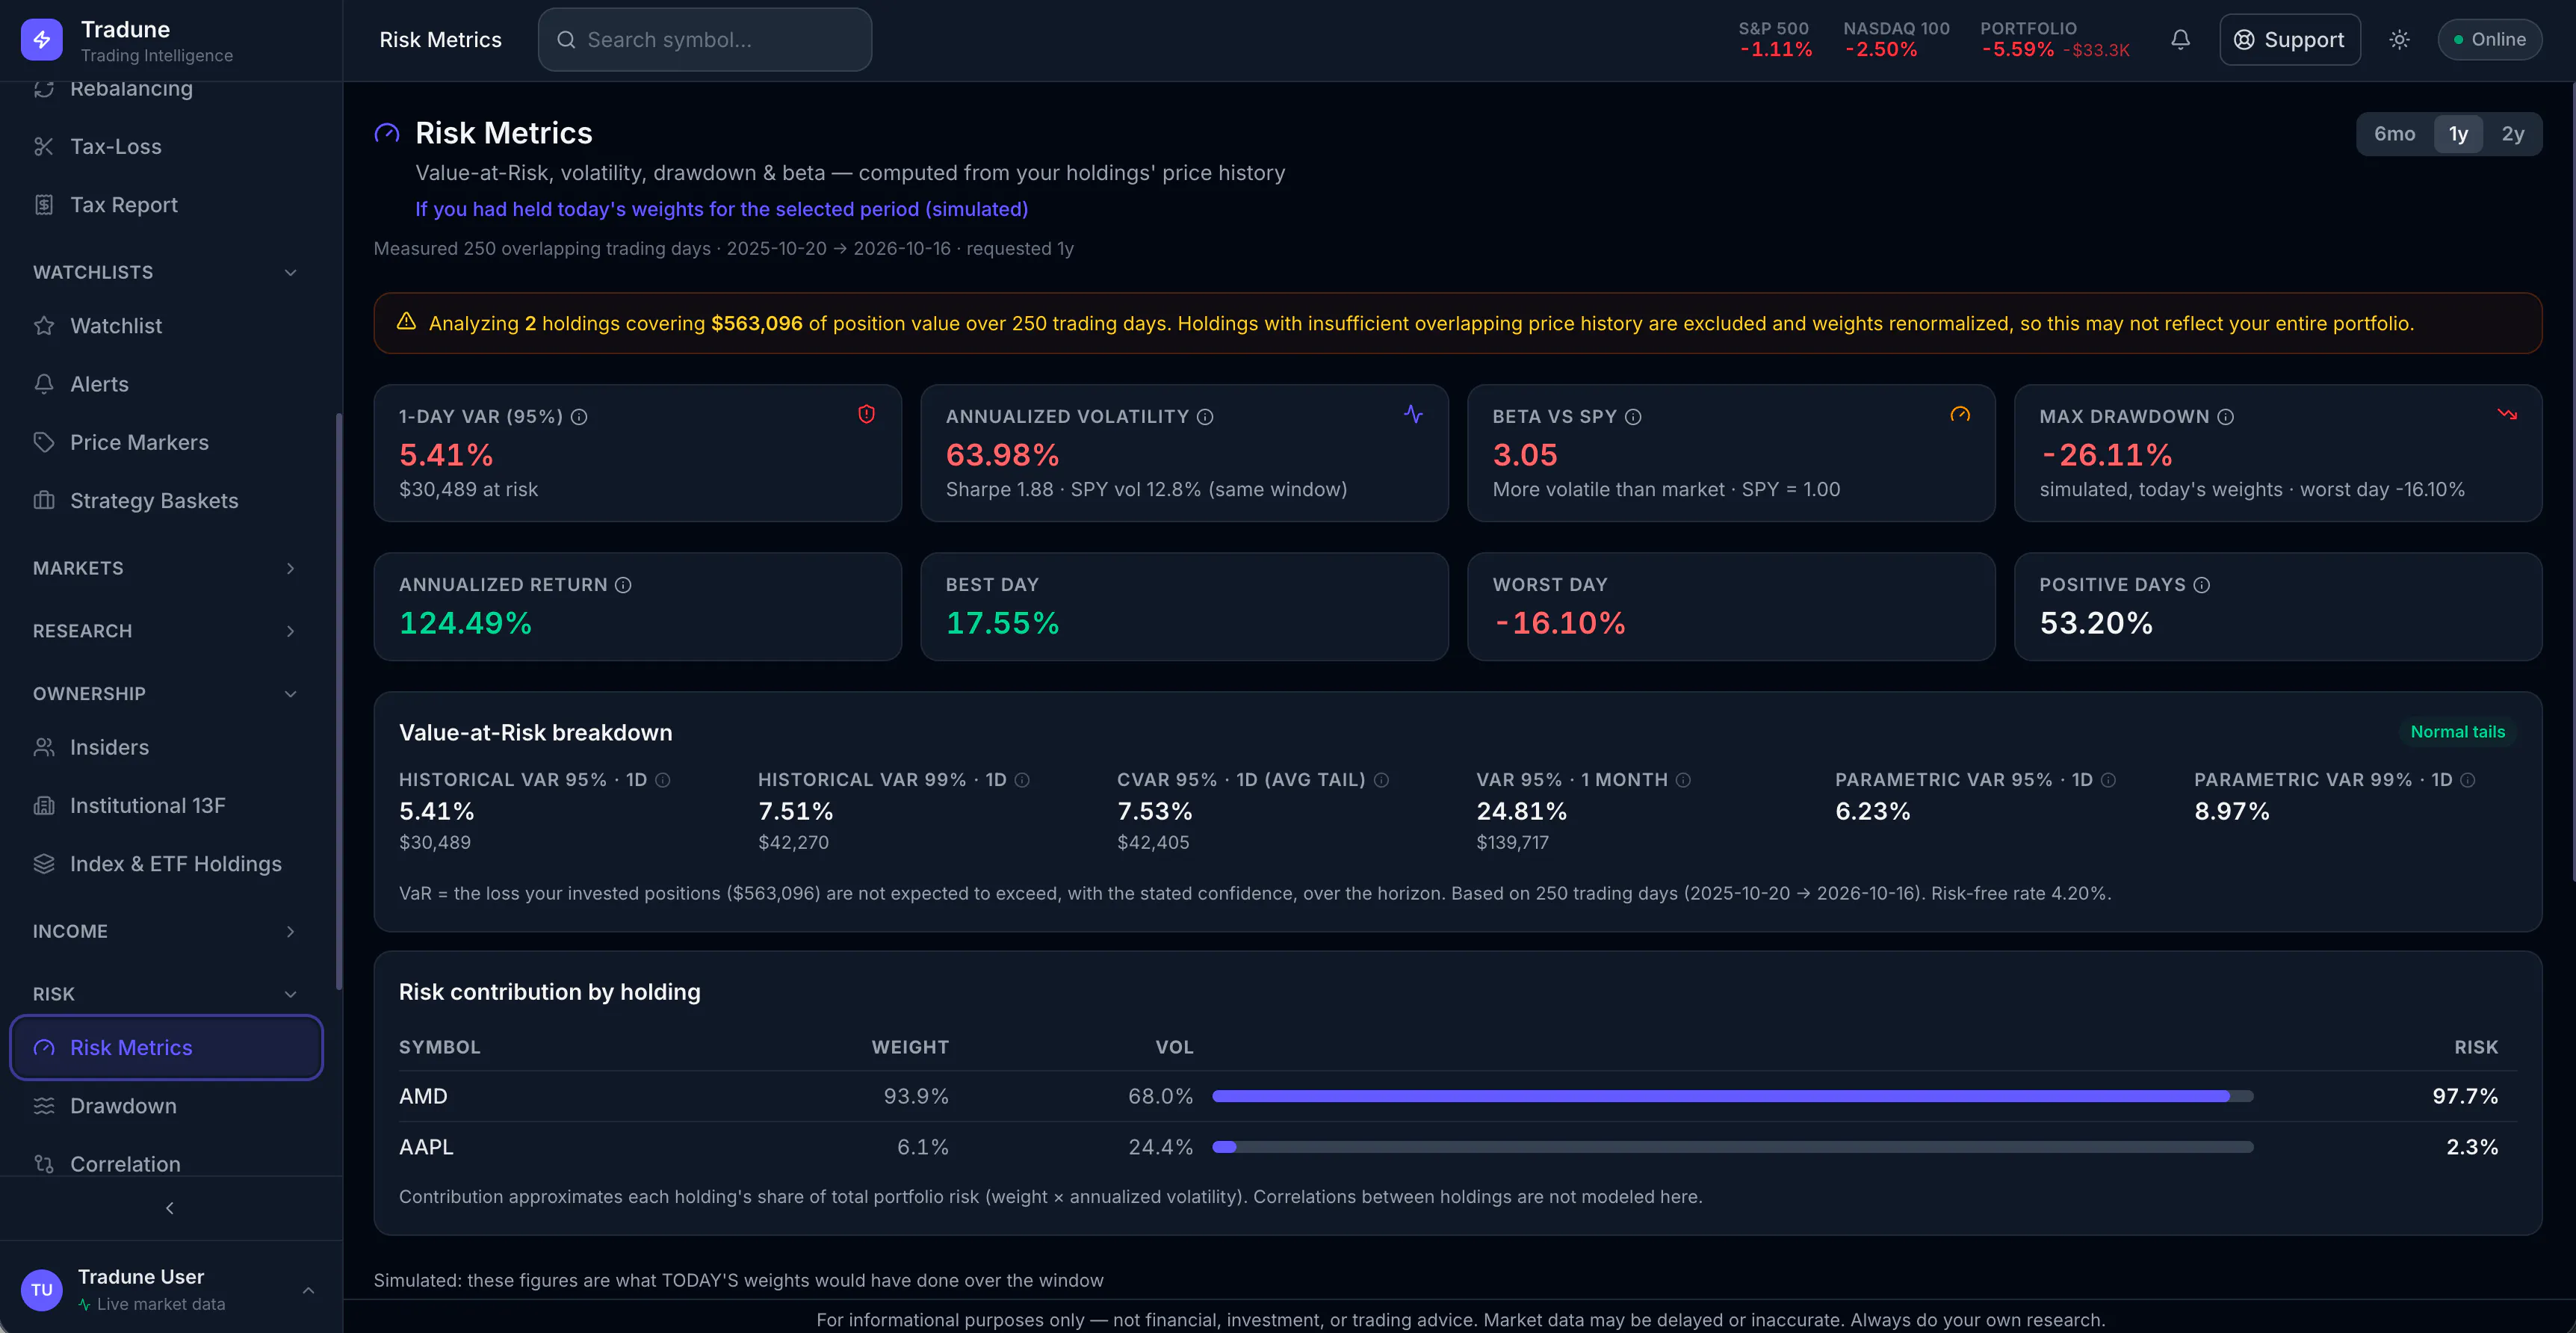
Task: Click the Online status badge
Action: point(2489,40)
